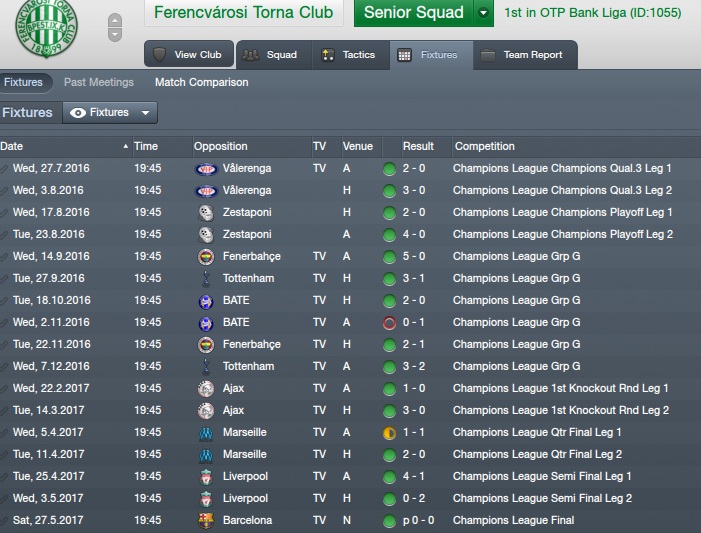Click the red loss indicator for the BATE match
Viewport: 701px width, 533px height.
click(x=389, y=323)
